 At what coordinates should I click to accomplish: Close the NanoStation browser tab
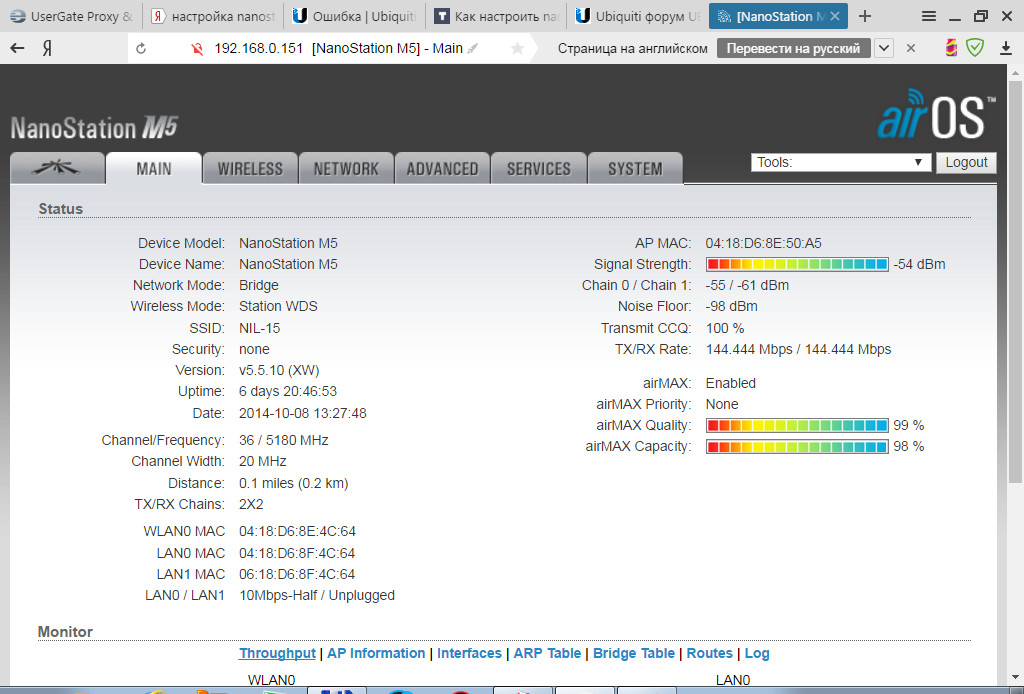[x=835, y=16]
